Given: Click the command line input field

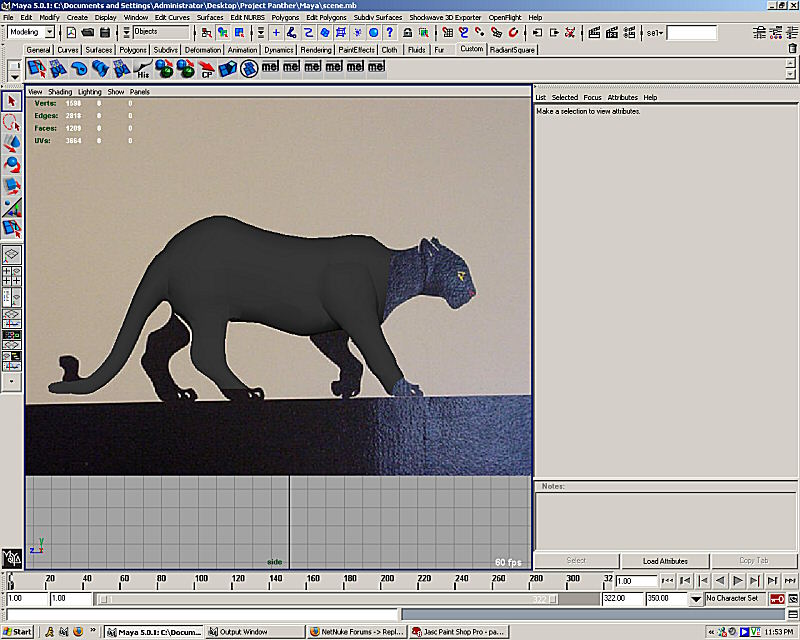Looking at the screenshot, I should click(202, 614).
